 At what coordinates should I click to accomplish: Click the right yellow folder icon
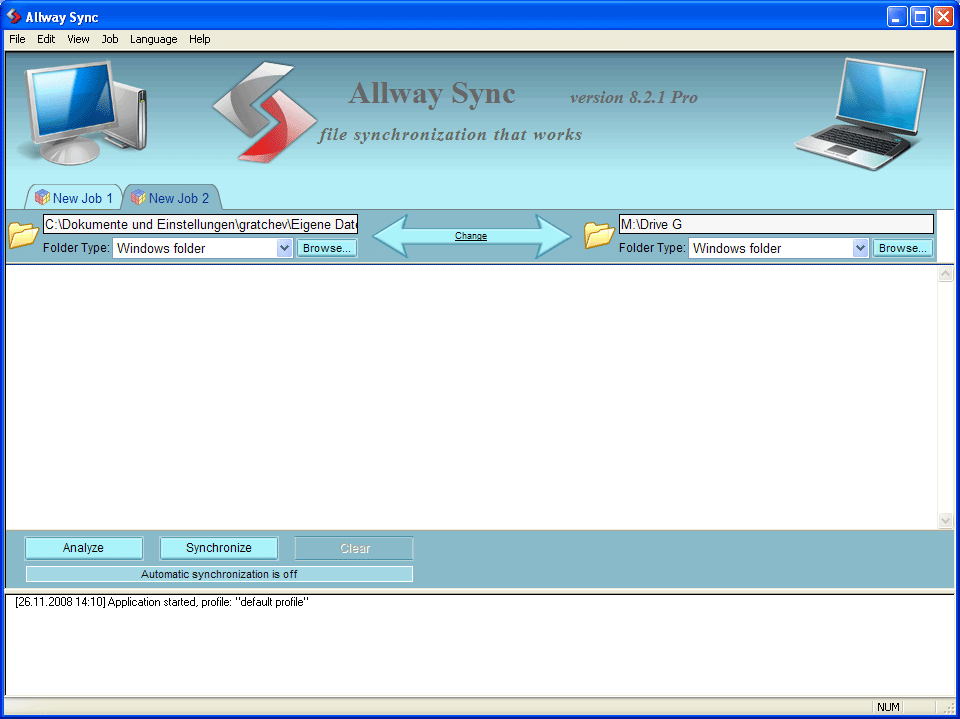click(598, 234)
